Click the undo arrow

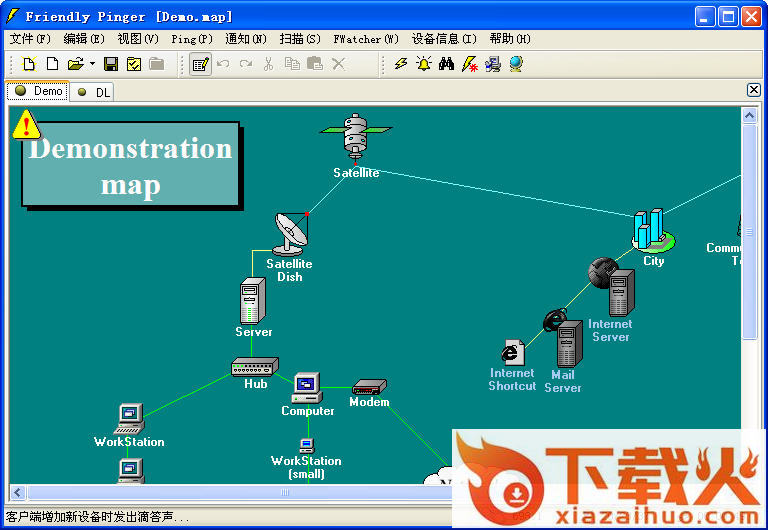(x=223, y=64)
